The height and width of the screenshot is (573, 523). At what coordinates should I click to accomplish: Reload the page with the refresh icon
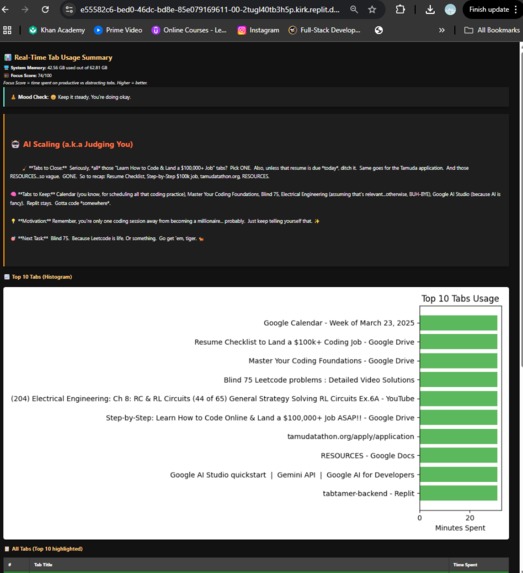(x=45, y=10)
